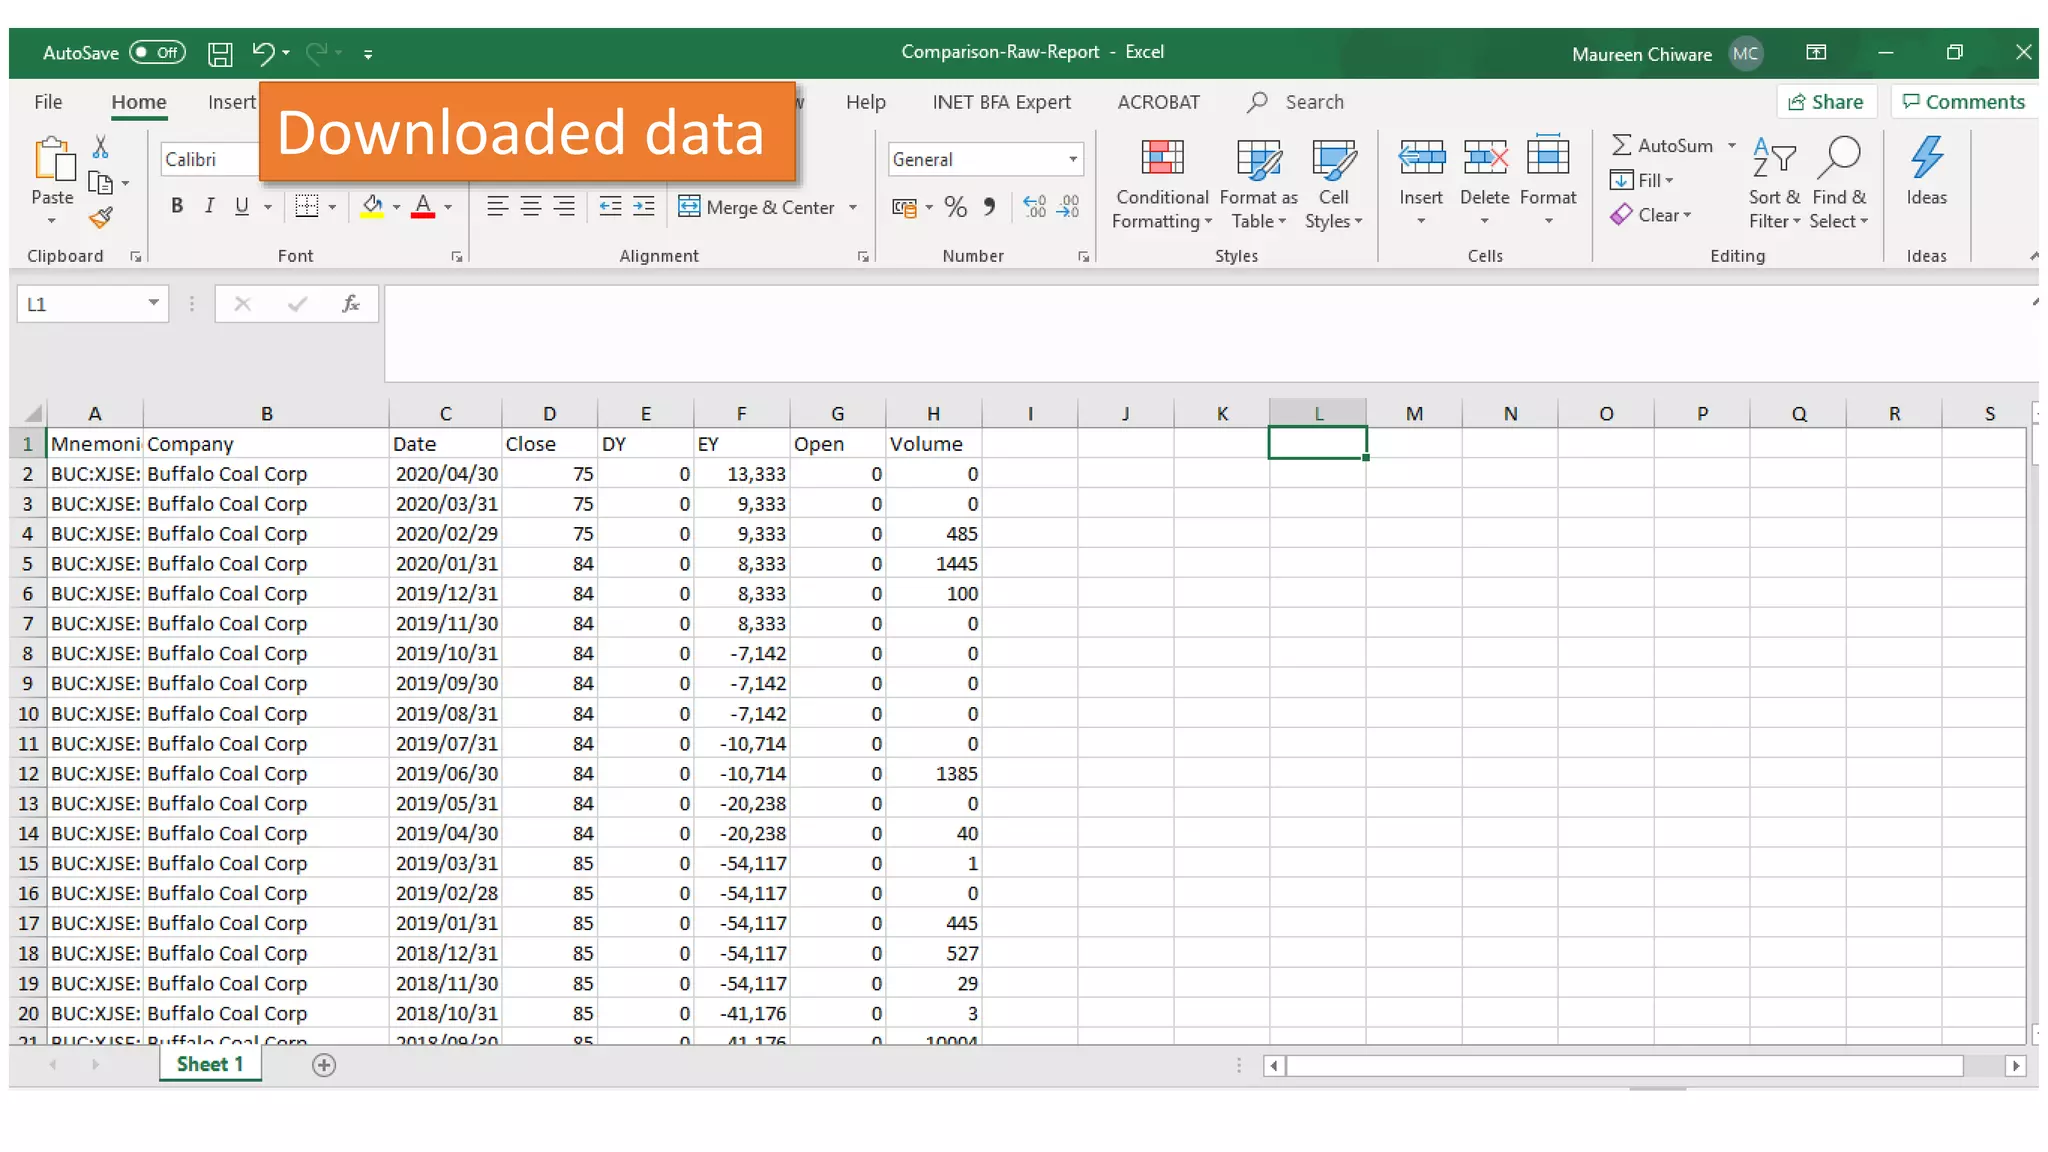The height and width of the screenshot is (1152, 2048).
Task: Click the Format Painter brush icon
Action: pos(101,217)
